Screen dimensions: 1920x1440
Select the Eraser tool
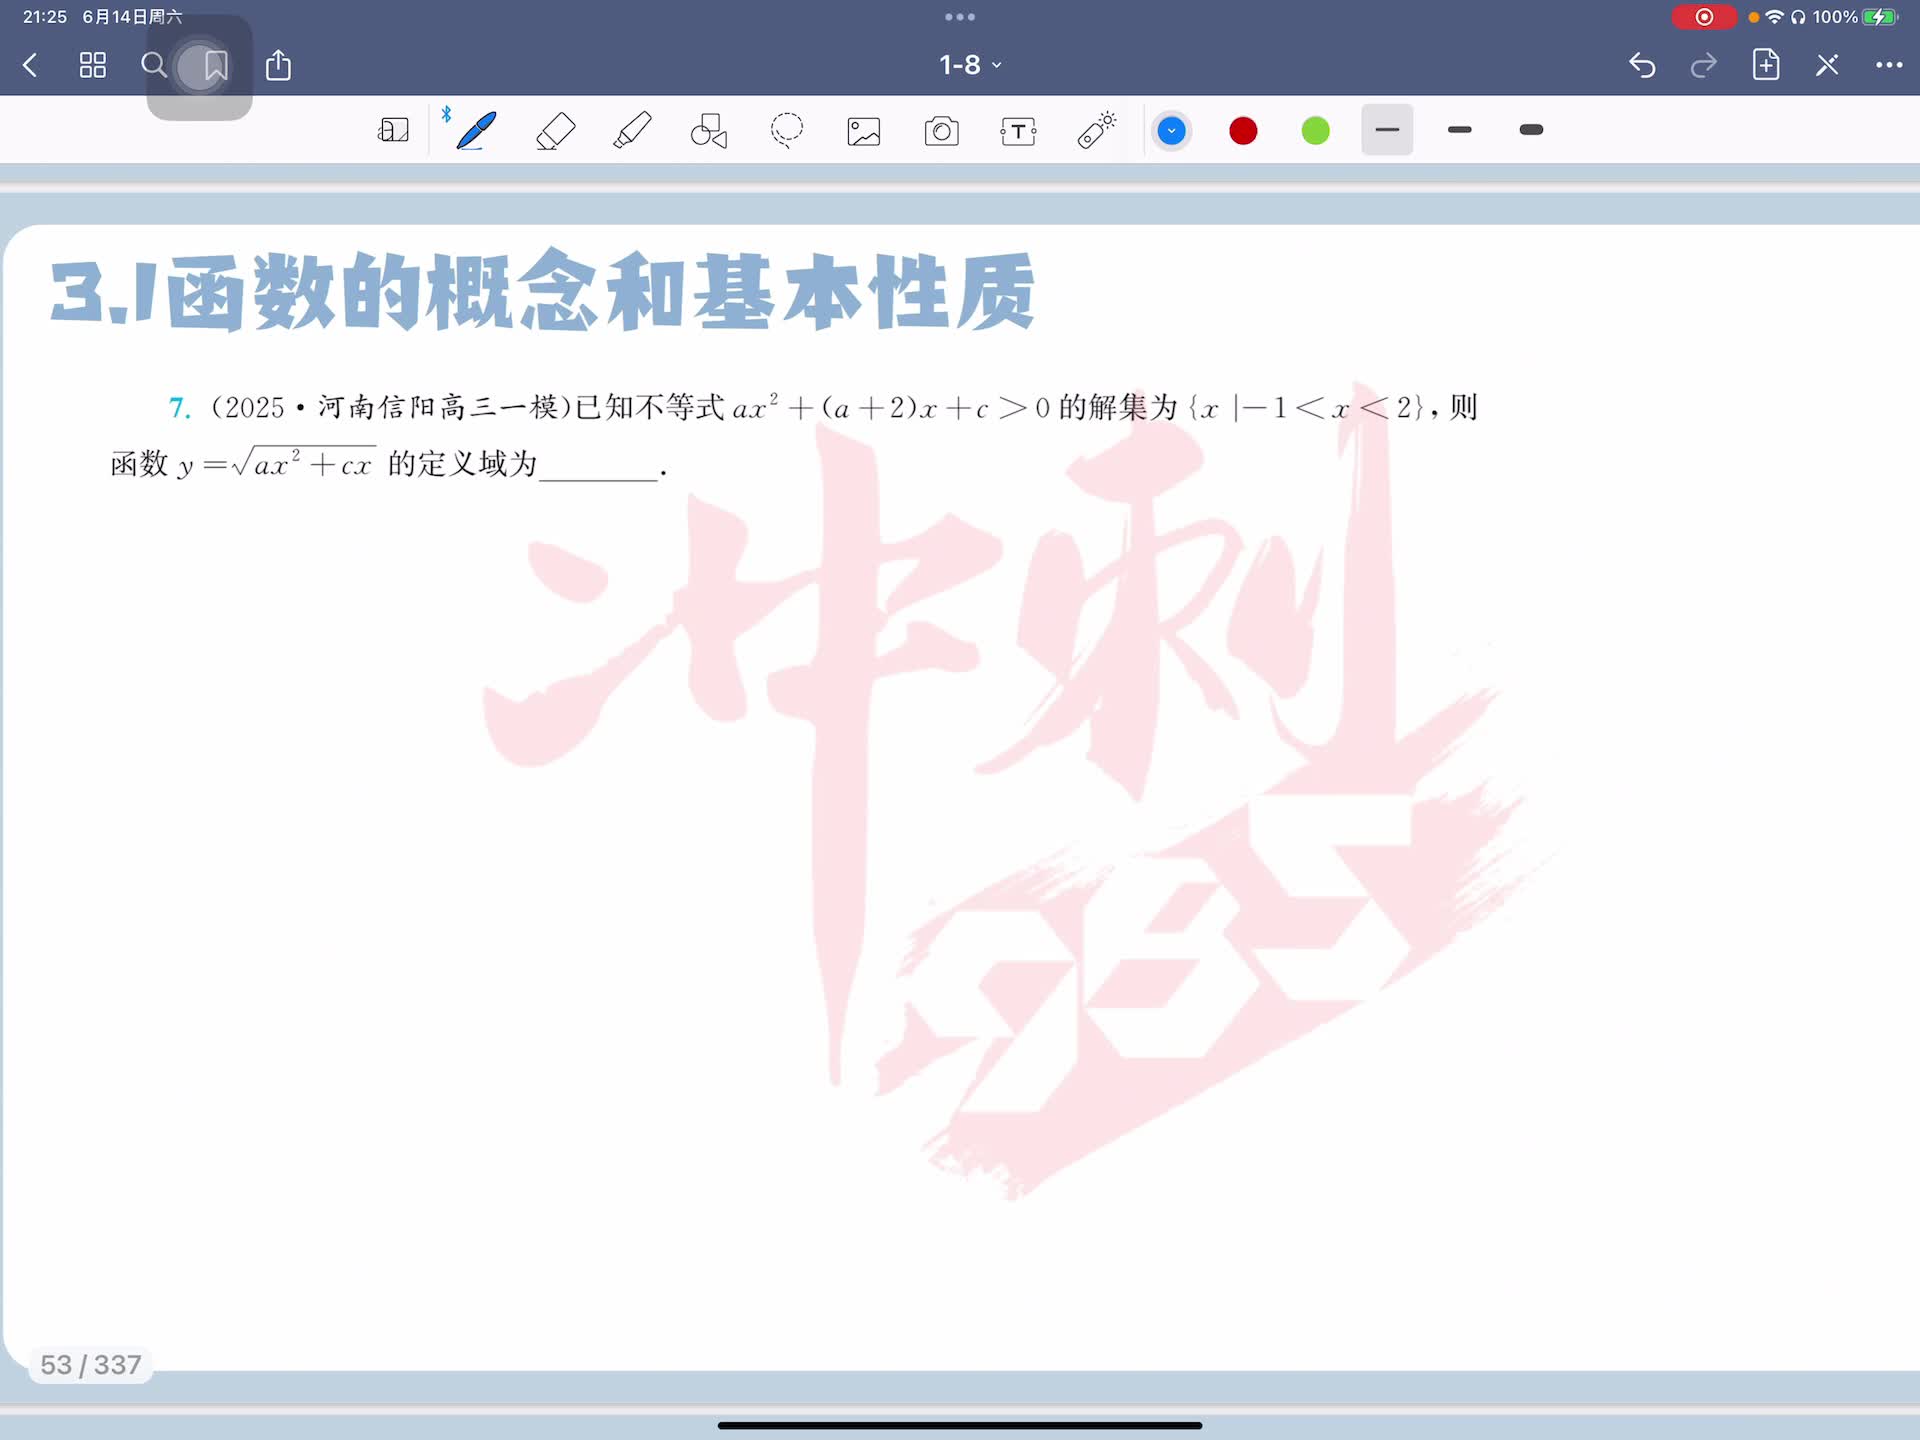(555, 131)
